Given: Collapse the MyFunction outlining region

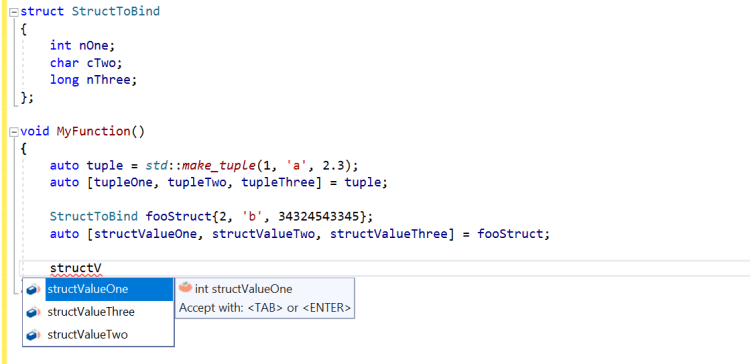Looking at the screenshot, I should pos(13,132).
